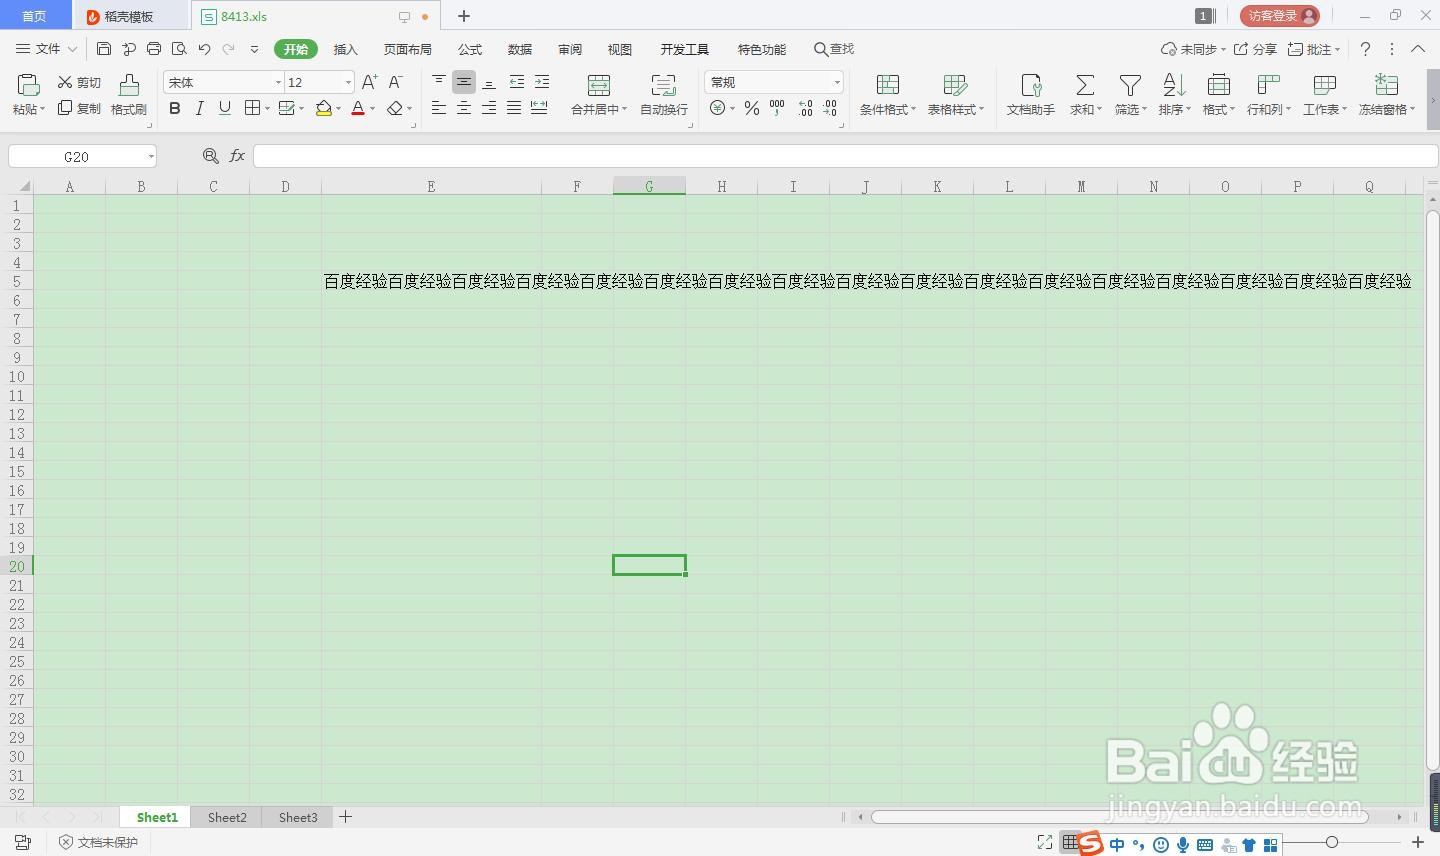The height and width of the screenshot is (856, 1440).
Task: Click the insert function fx icon
Action: [237, 156]
